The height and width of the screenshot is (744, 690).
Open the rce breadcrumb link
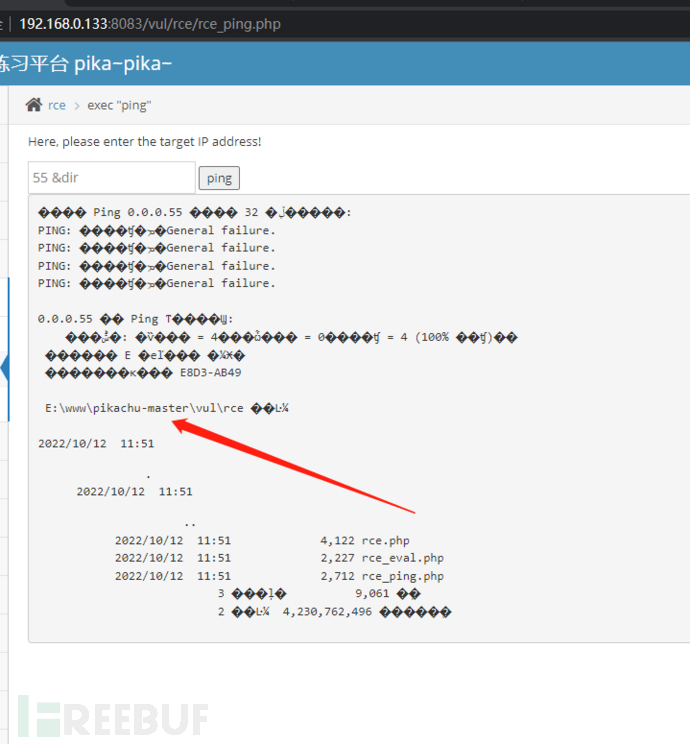click(x=57, y=105)
